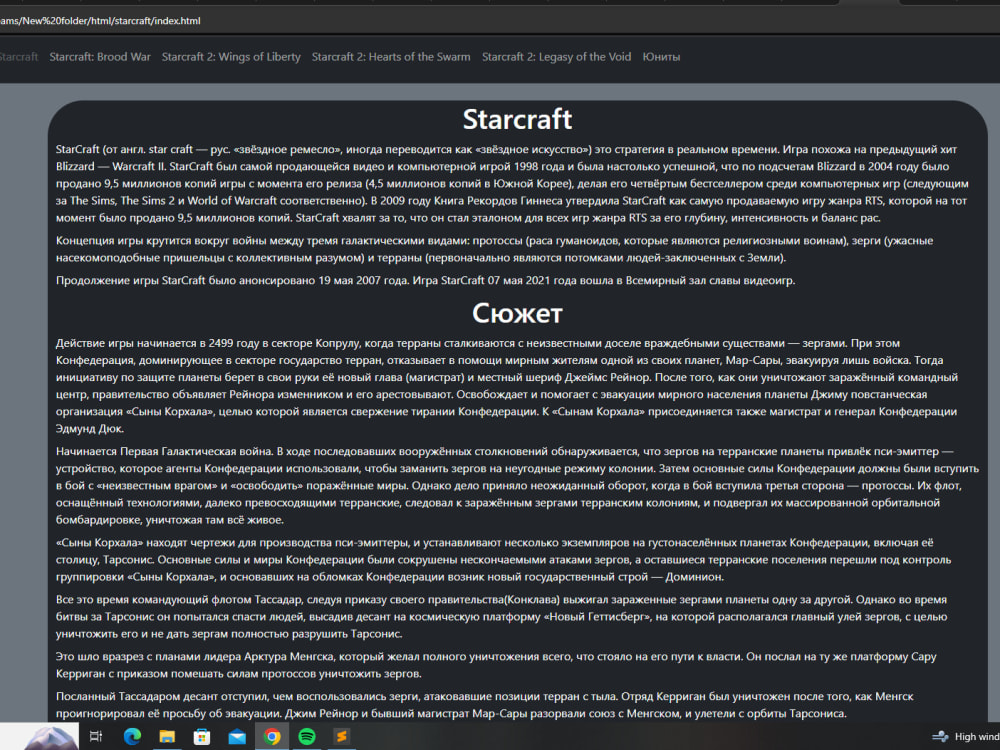Click the paragraph starting 'Продолжение игры StarCraft'
The image size is (1000, 750).
click(425, 281)
